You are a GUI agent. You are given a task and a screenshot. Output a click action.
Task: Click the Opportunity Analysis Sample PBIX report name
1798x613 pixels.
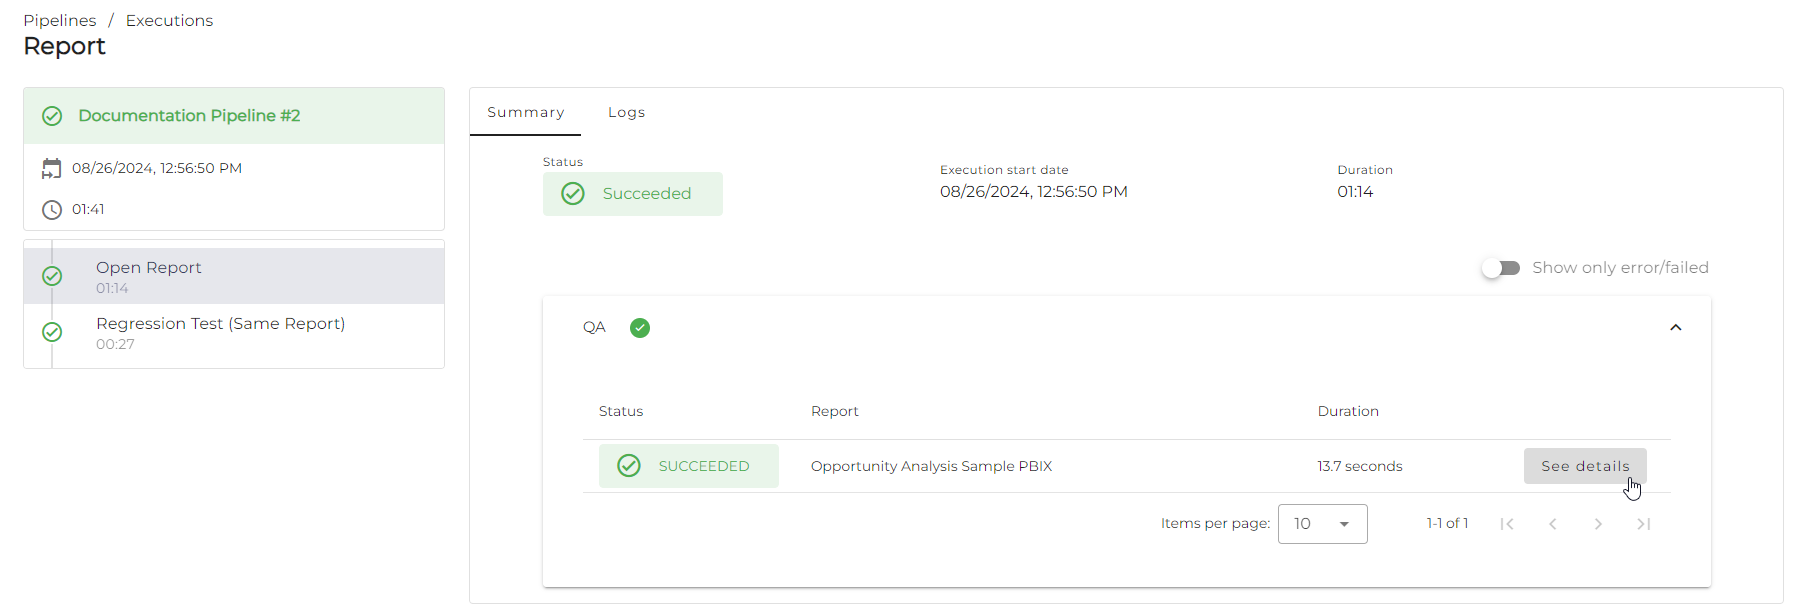pyautogui.click(x=931, y=466)
